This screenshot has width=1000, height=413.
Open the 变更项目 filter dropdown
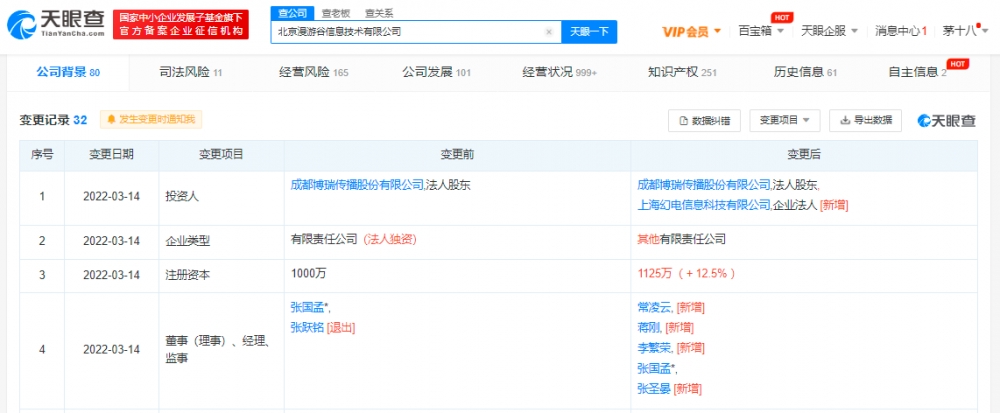click(x=784, y=120)
